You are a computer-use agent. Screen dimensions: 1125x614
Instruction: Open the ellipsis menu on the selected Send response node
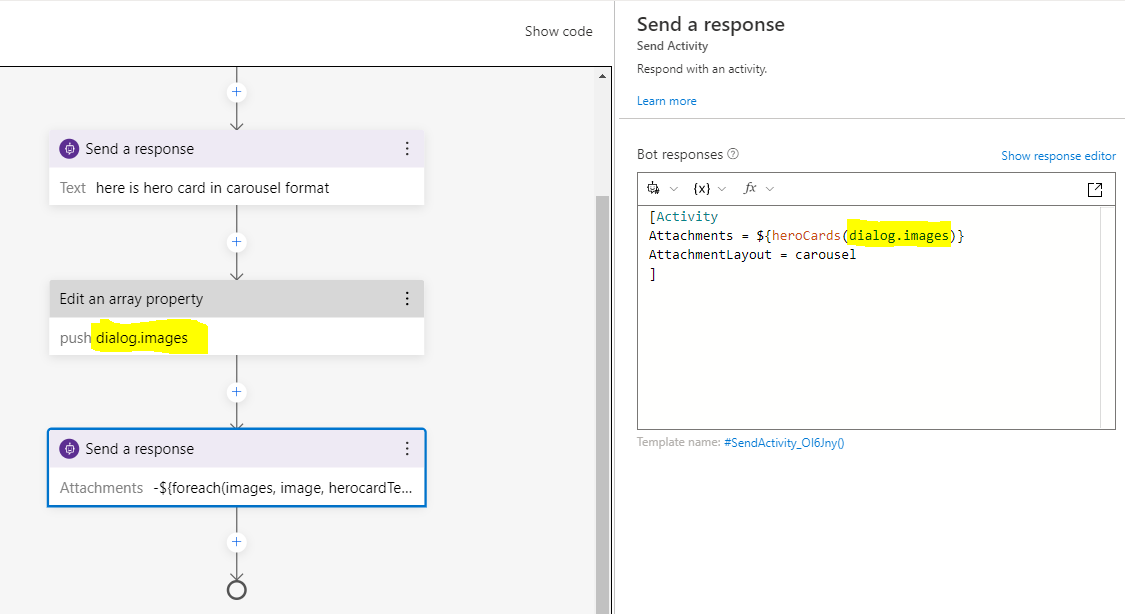pos(407,448)
